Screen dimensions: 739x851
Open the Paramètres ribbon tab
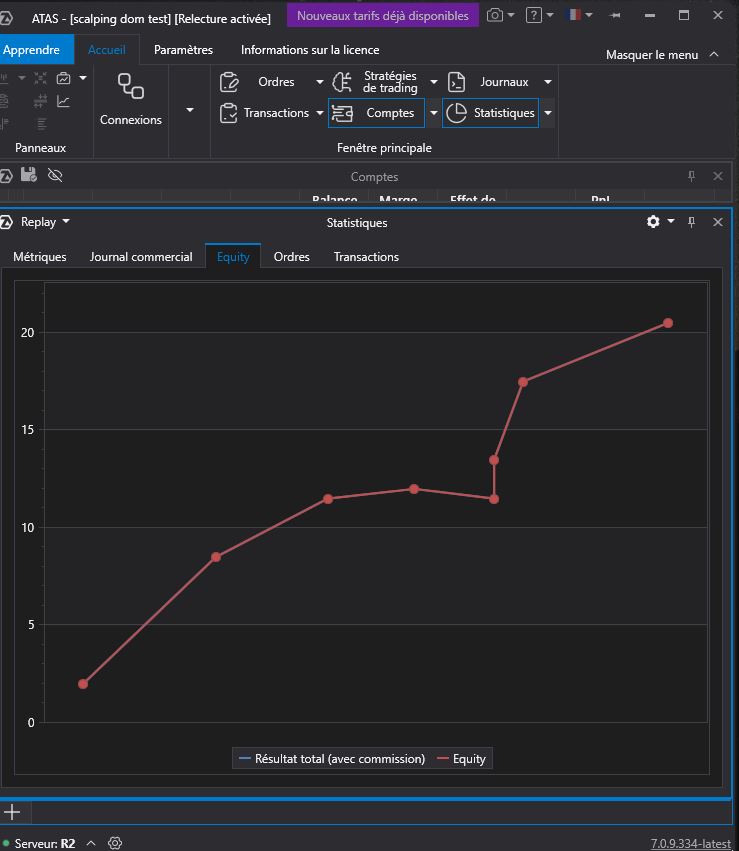pyautogui.click(x=183, y=50)
